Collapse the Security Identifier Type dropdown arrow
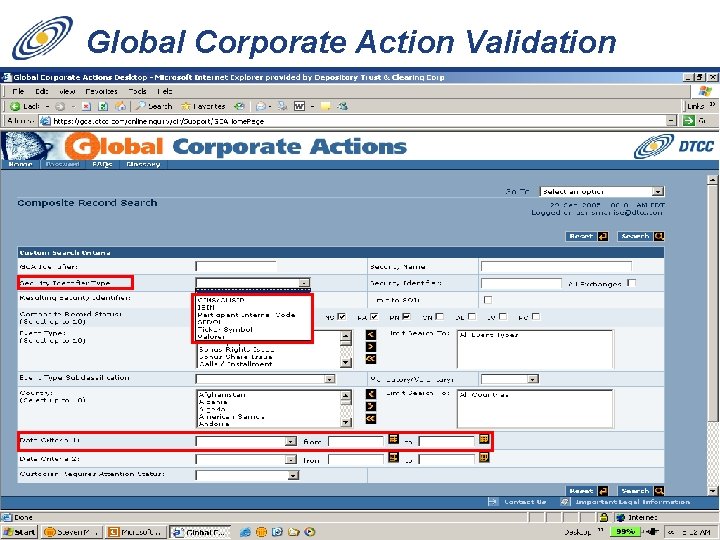 click(304, 283)
